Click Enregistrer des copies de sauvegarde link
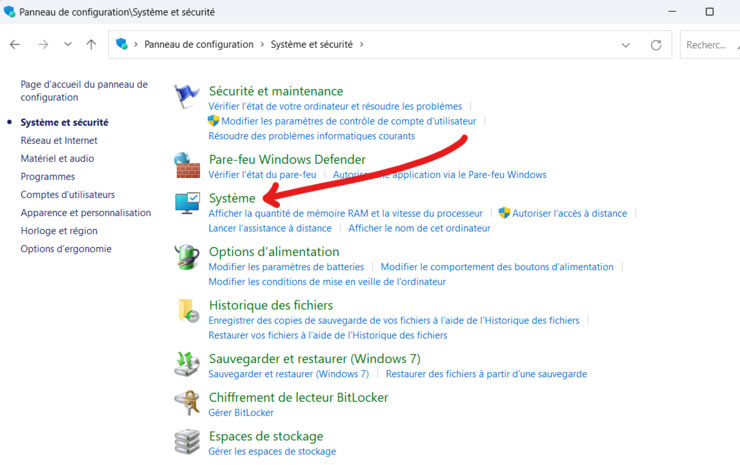The height and width of the screenshot is (465, 740). 394,321
